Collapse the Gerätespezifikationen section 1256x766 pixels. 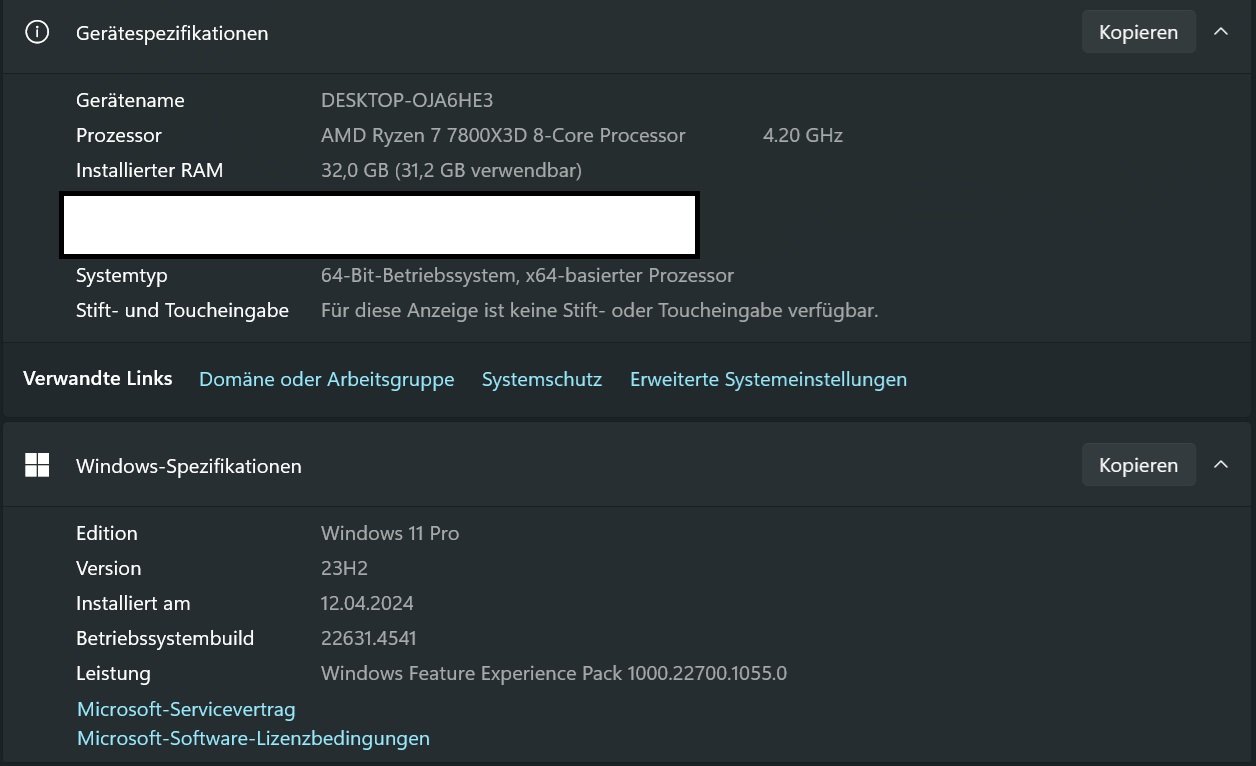click(x=1221, y=32)
